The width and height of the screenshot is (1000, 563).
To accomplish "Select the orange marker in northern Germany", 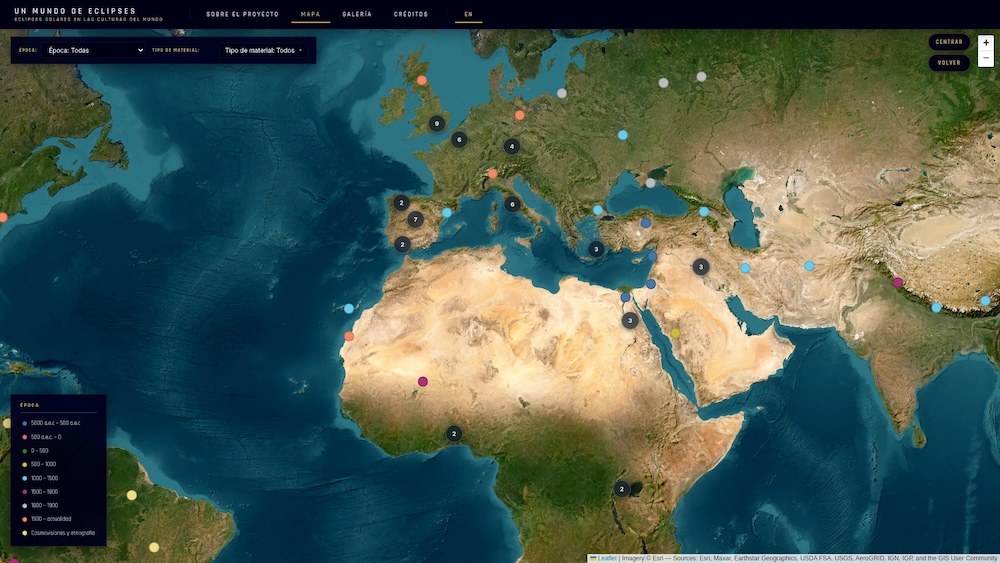I will (x=520, y=115).
